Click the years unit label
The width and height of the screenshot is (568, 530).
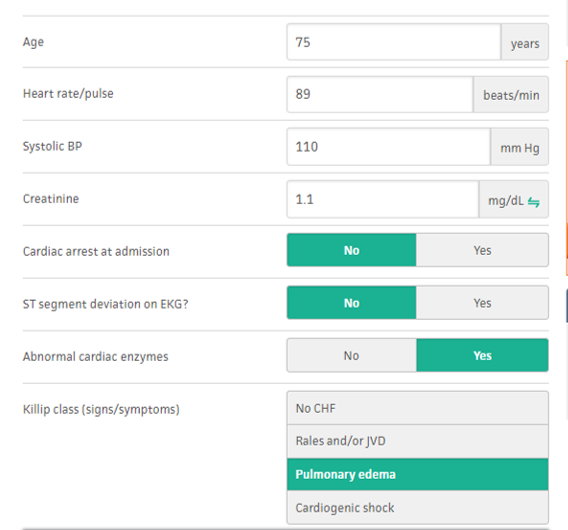tap(525, 42)
